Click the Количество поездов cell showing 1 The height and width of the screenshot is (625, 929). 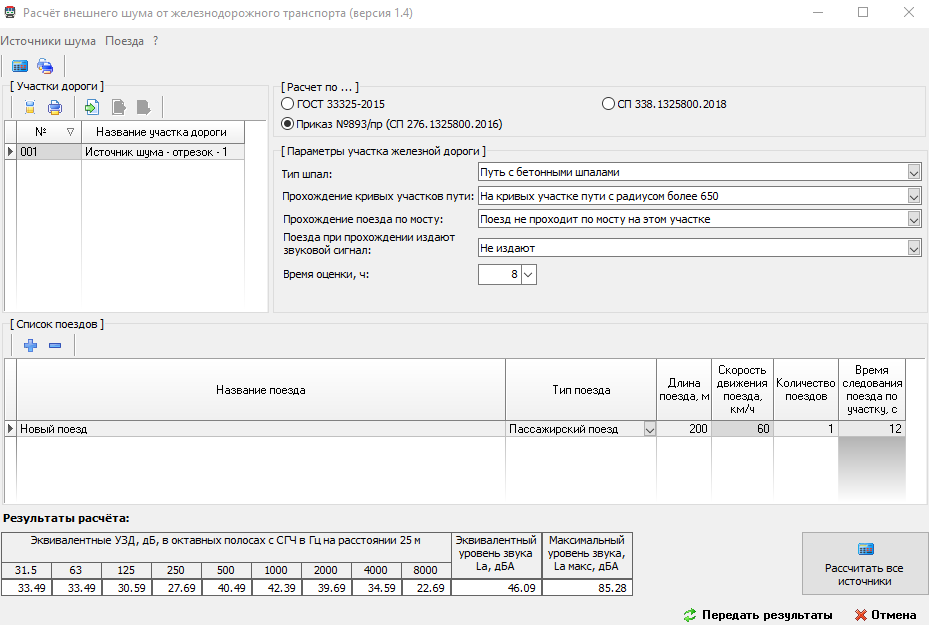tap(806, 429)
